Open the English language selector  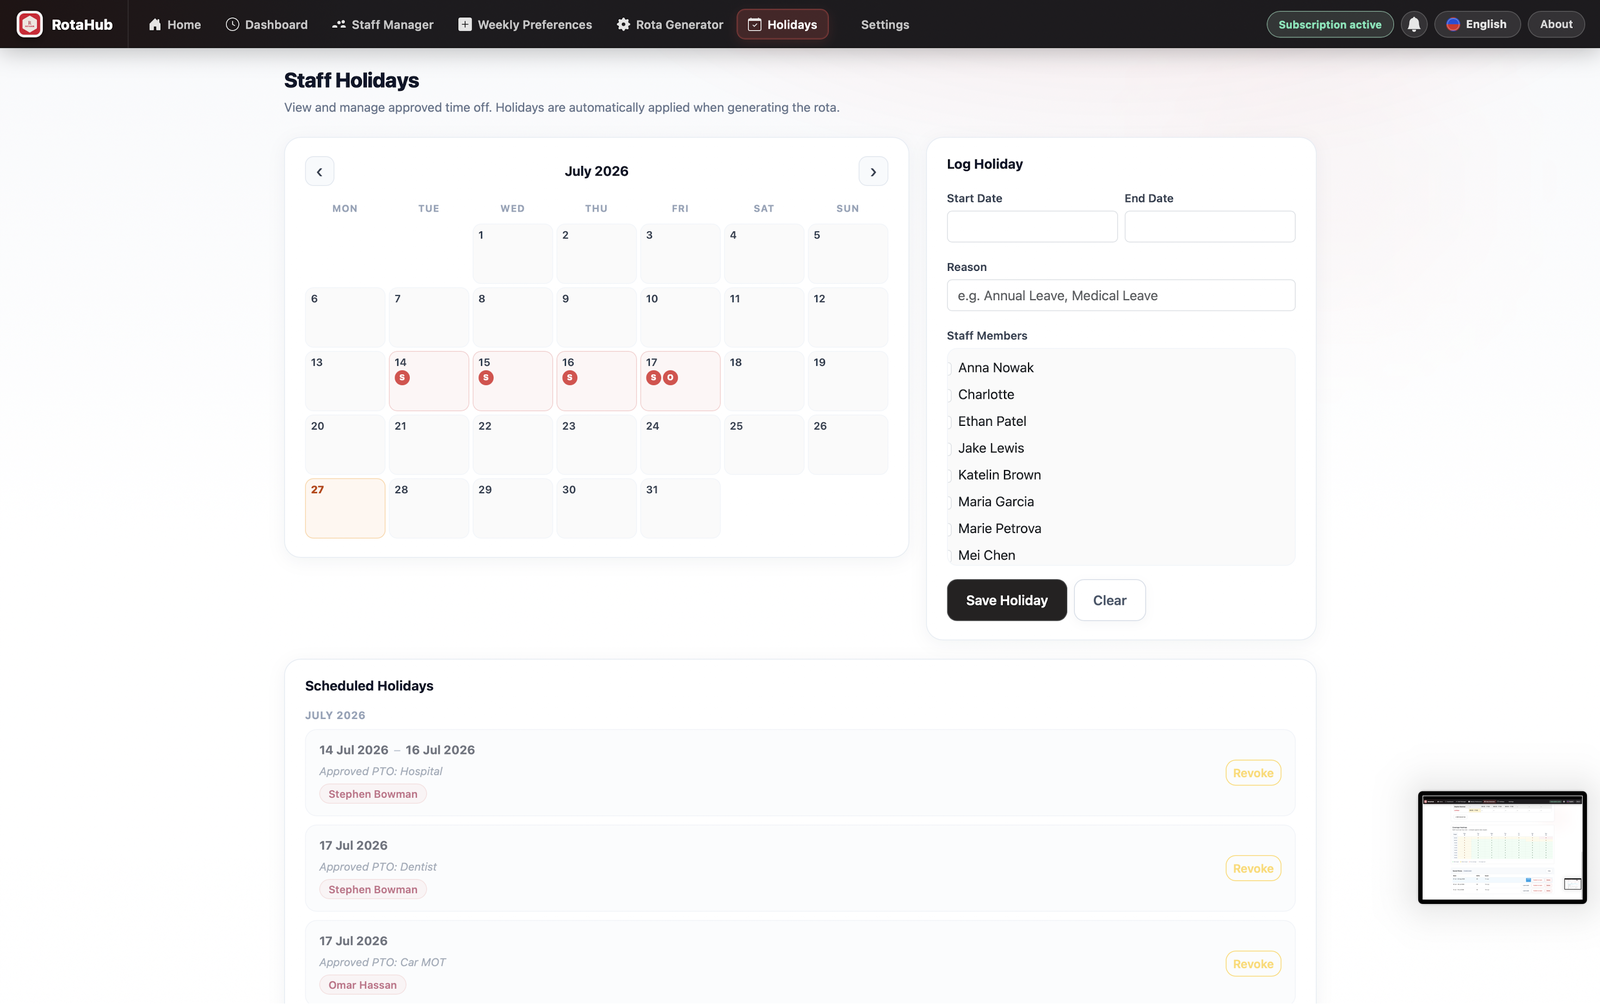(x=1477, y=24)
